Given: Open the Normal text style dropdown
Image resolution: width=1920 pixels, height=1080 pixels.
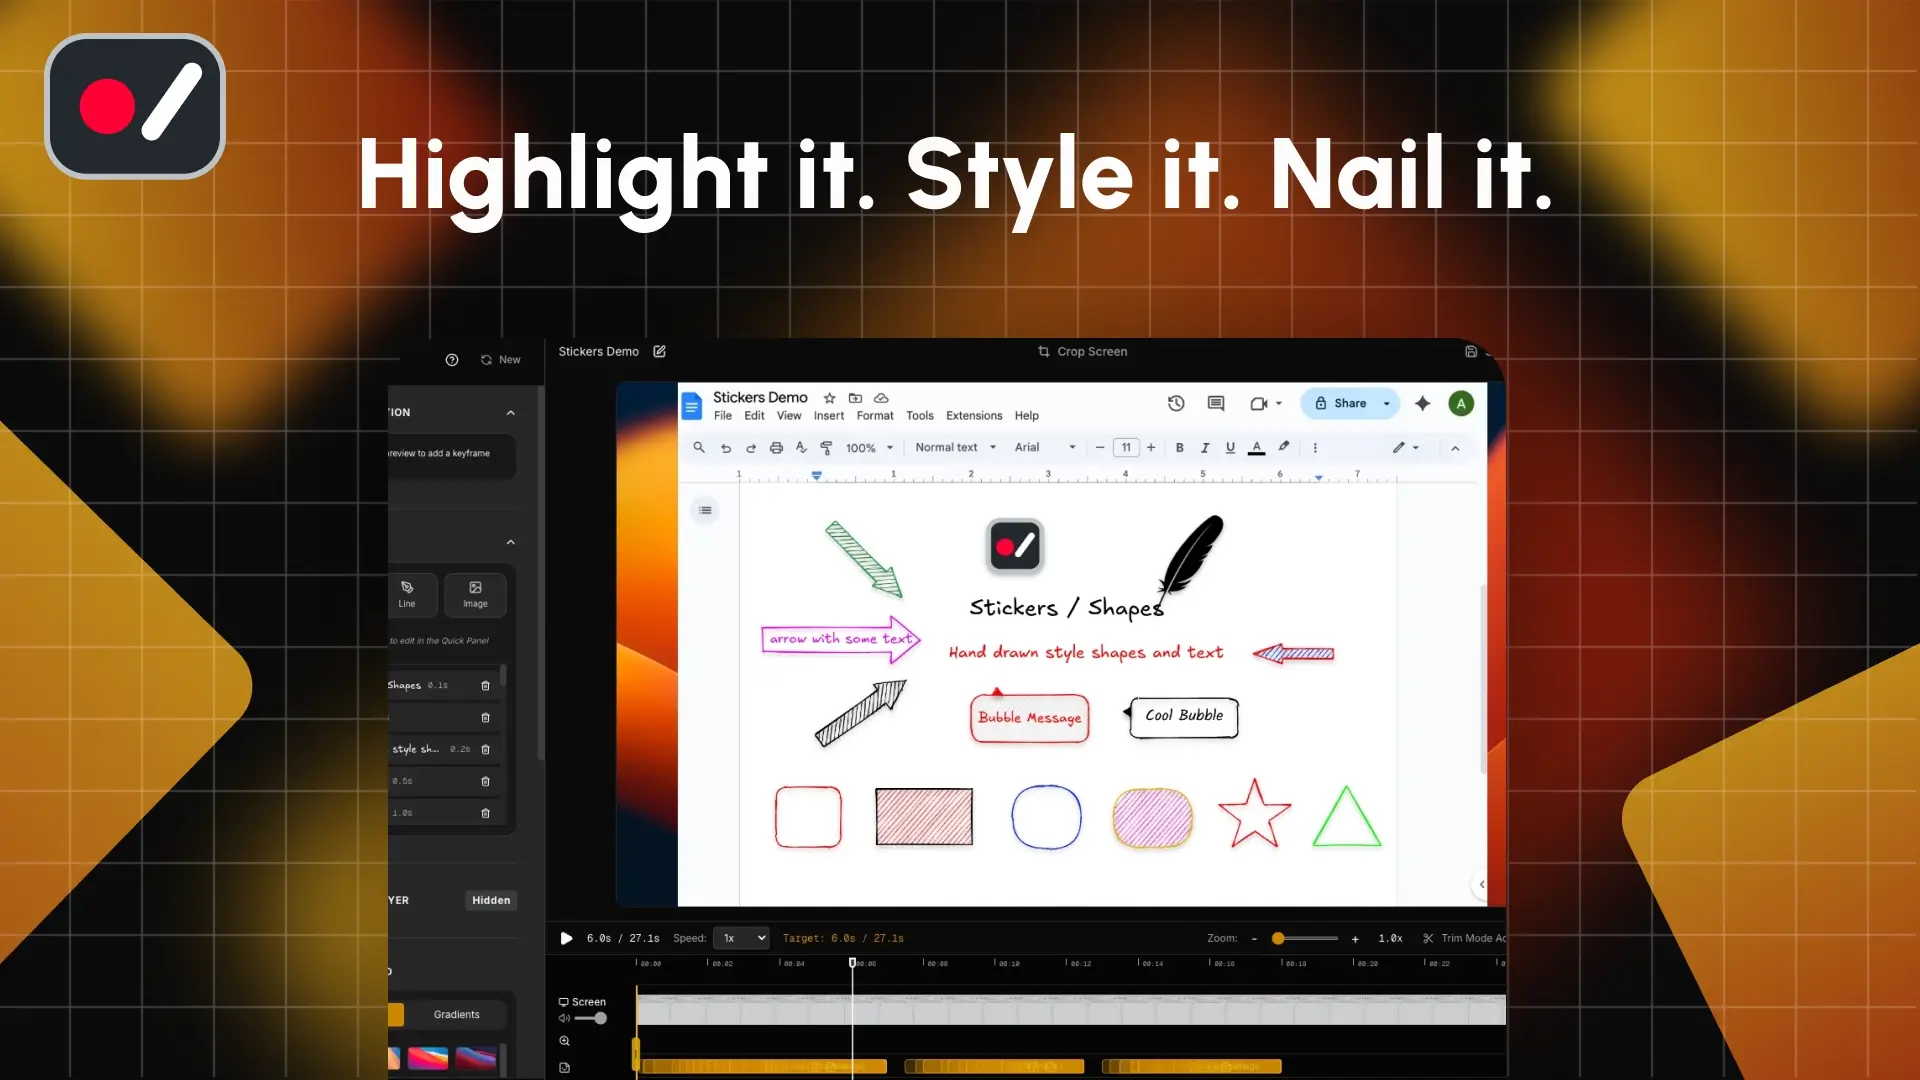Looking at the screenshot, I should [955, 448].
